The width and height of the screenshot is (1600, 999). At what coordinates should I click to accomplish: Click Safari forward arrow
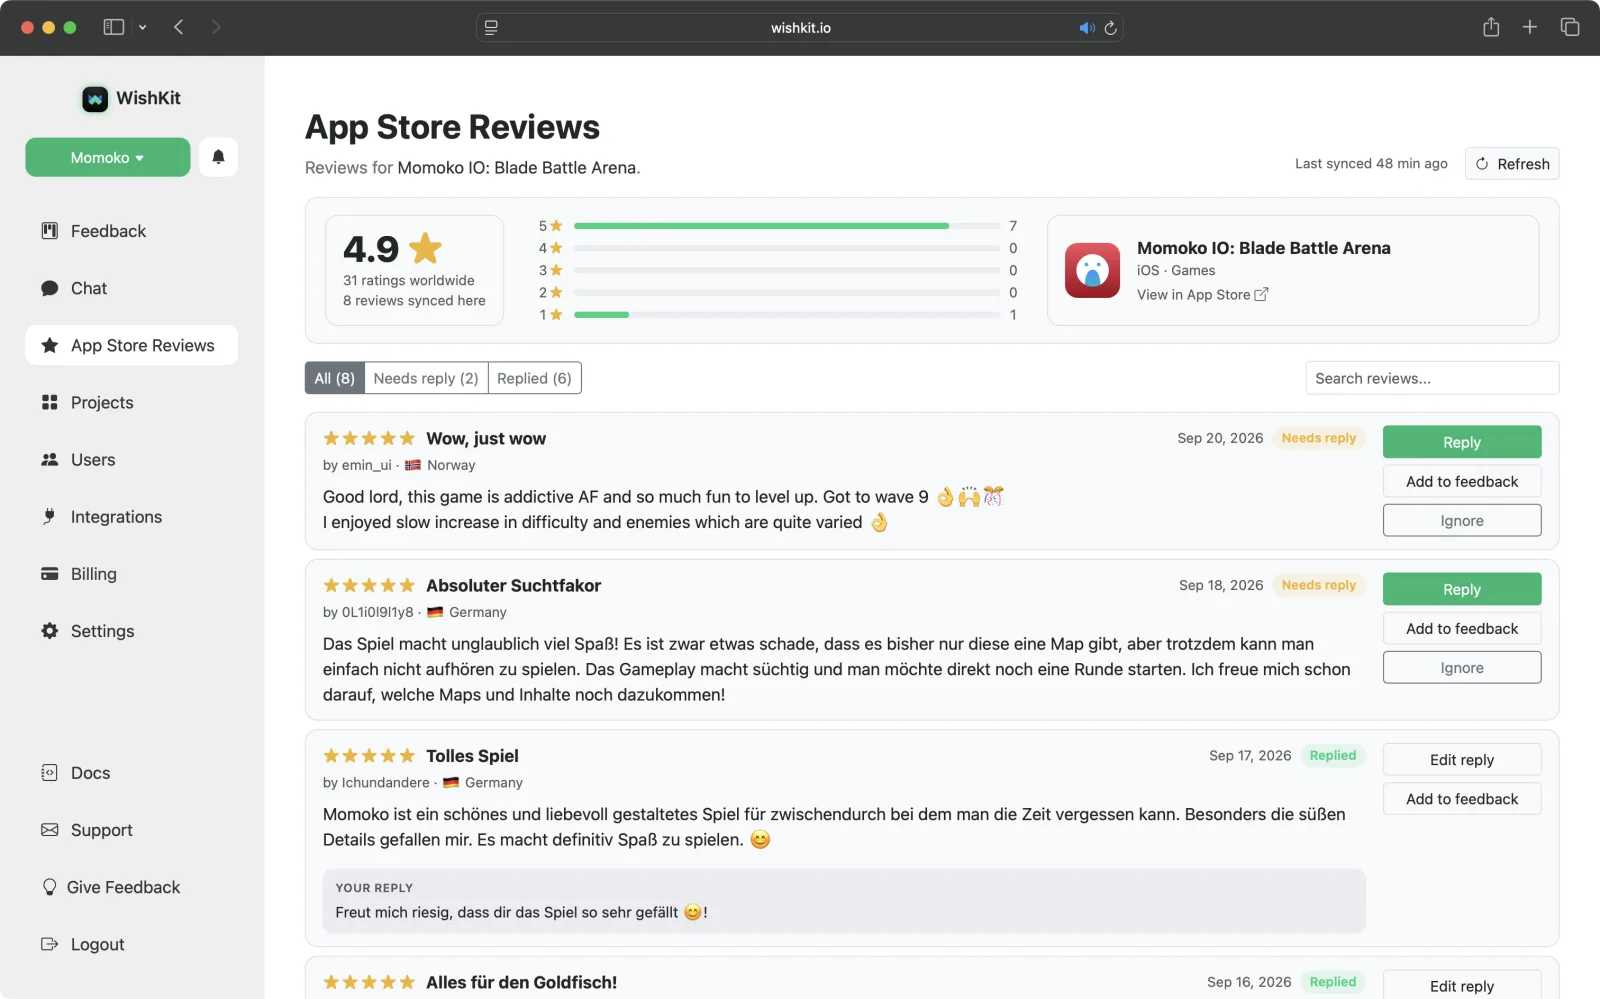216,27
